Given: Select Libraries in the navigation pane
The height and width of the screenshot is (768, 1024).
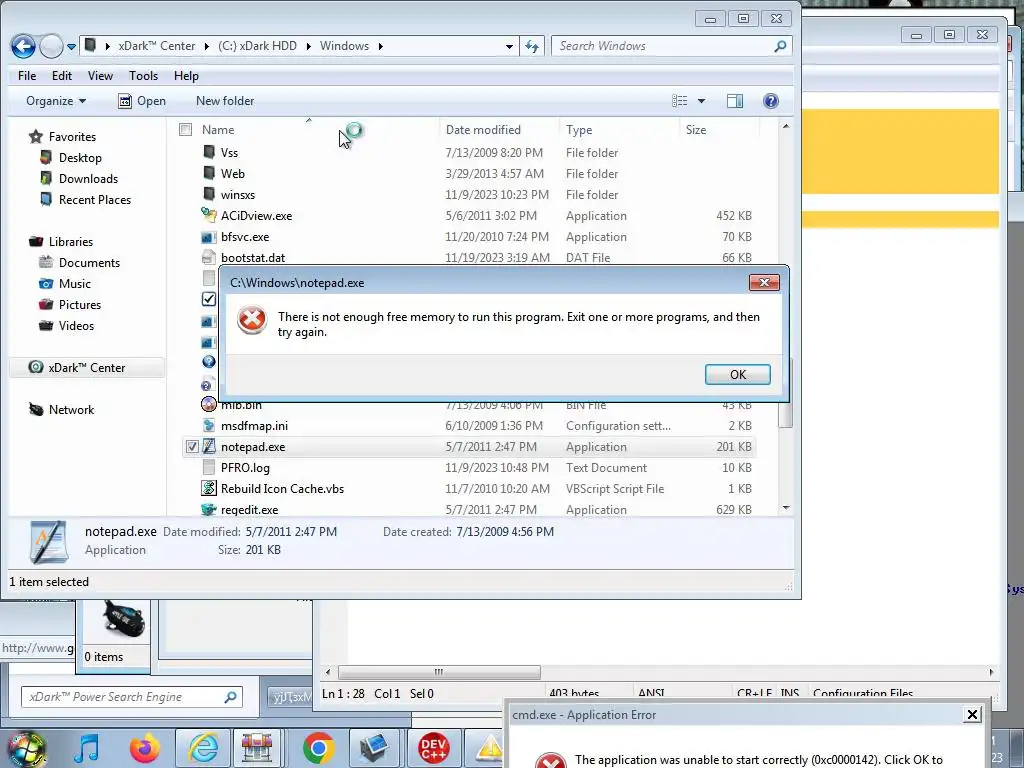Looking at the screenshot, I should tap(61, 242).
